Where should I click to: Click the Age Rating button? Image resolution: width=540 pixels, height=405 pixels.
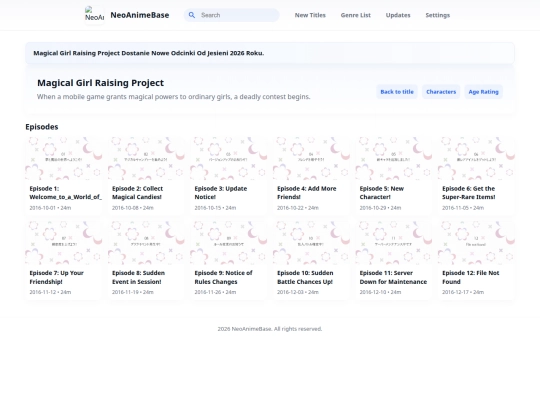483,92
